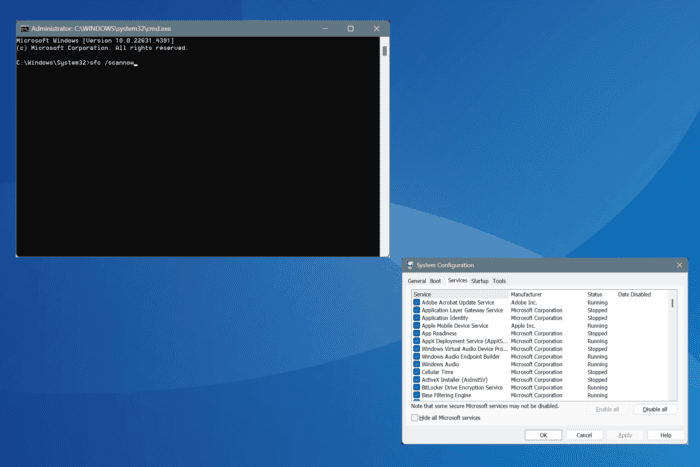Uncheck ActiveX Installer (AxInstSV)
700x467 pixels.
(x=417, y=380)
